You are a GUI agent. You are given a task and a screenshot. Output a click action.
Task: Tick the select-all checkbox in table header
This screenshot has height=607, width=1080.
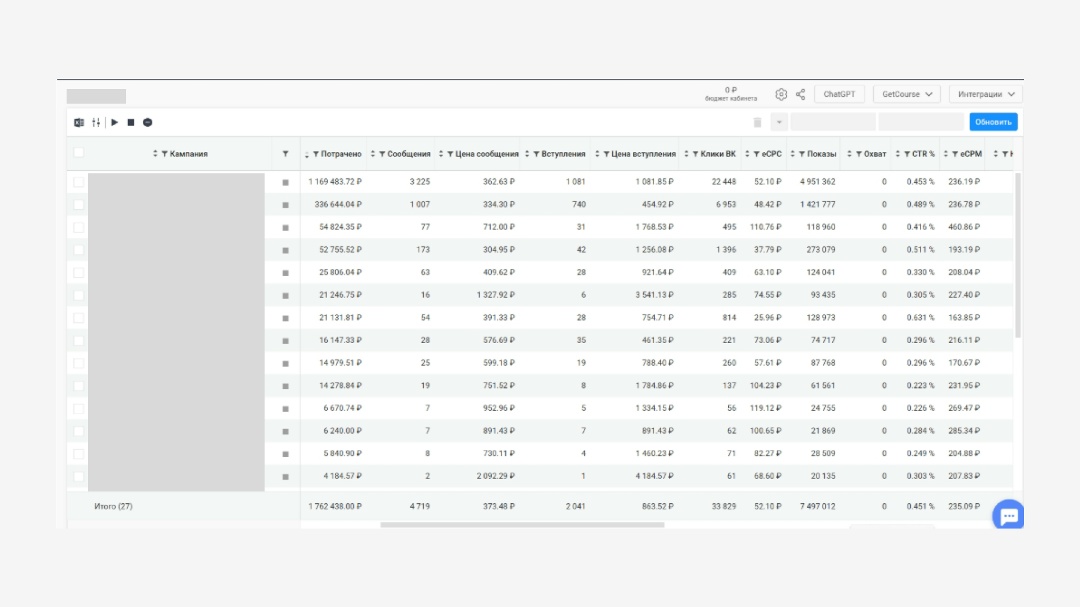79,153
